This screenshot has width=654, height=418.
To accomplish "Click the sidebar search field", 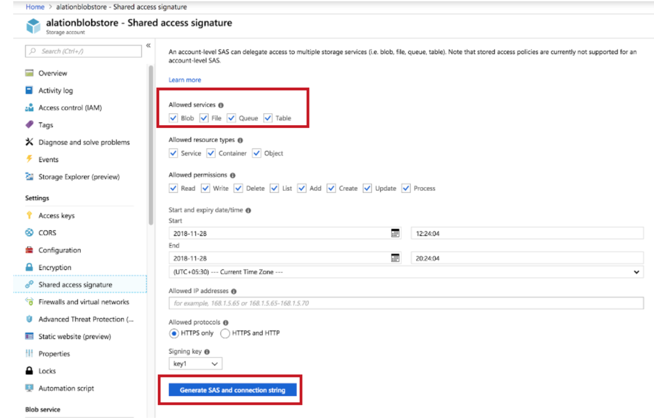I will [x=83, y=51].
